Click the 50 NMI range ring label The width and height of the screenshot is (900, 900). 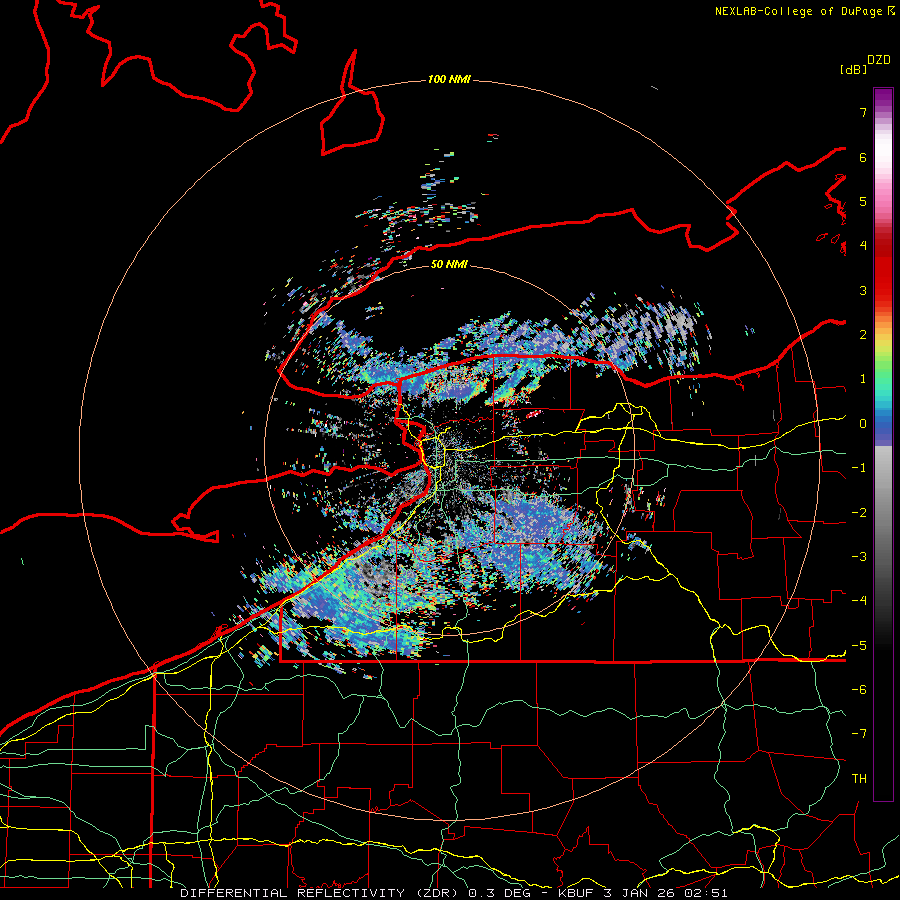click(449, 265)
